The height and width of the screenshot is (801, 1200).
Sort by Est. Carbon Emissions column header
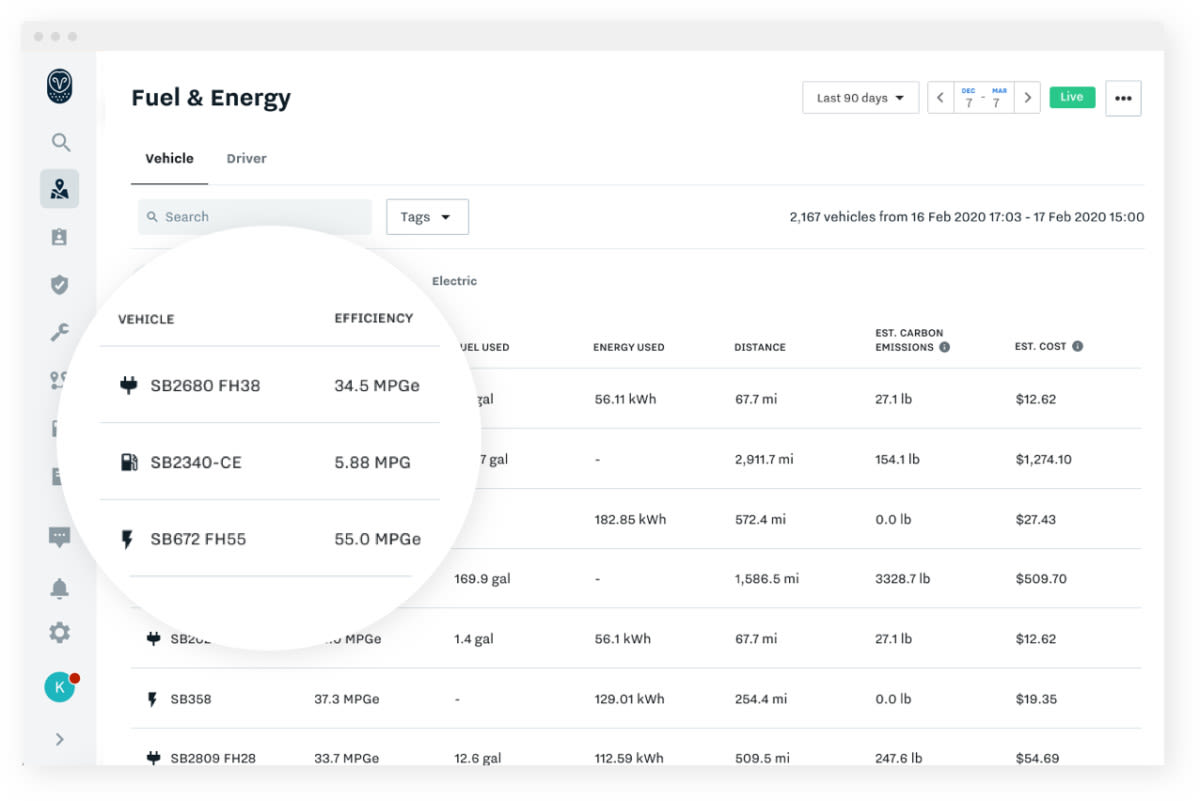coord(909,340)
